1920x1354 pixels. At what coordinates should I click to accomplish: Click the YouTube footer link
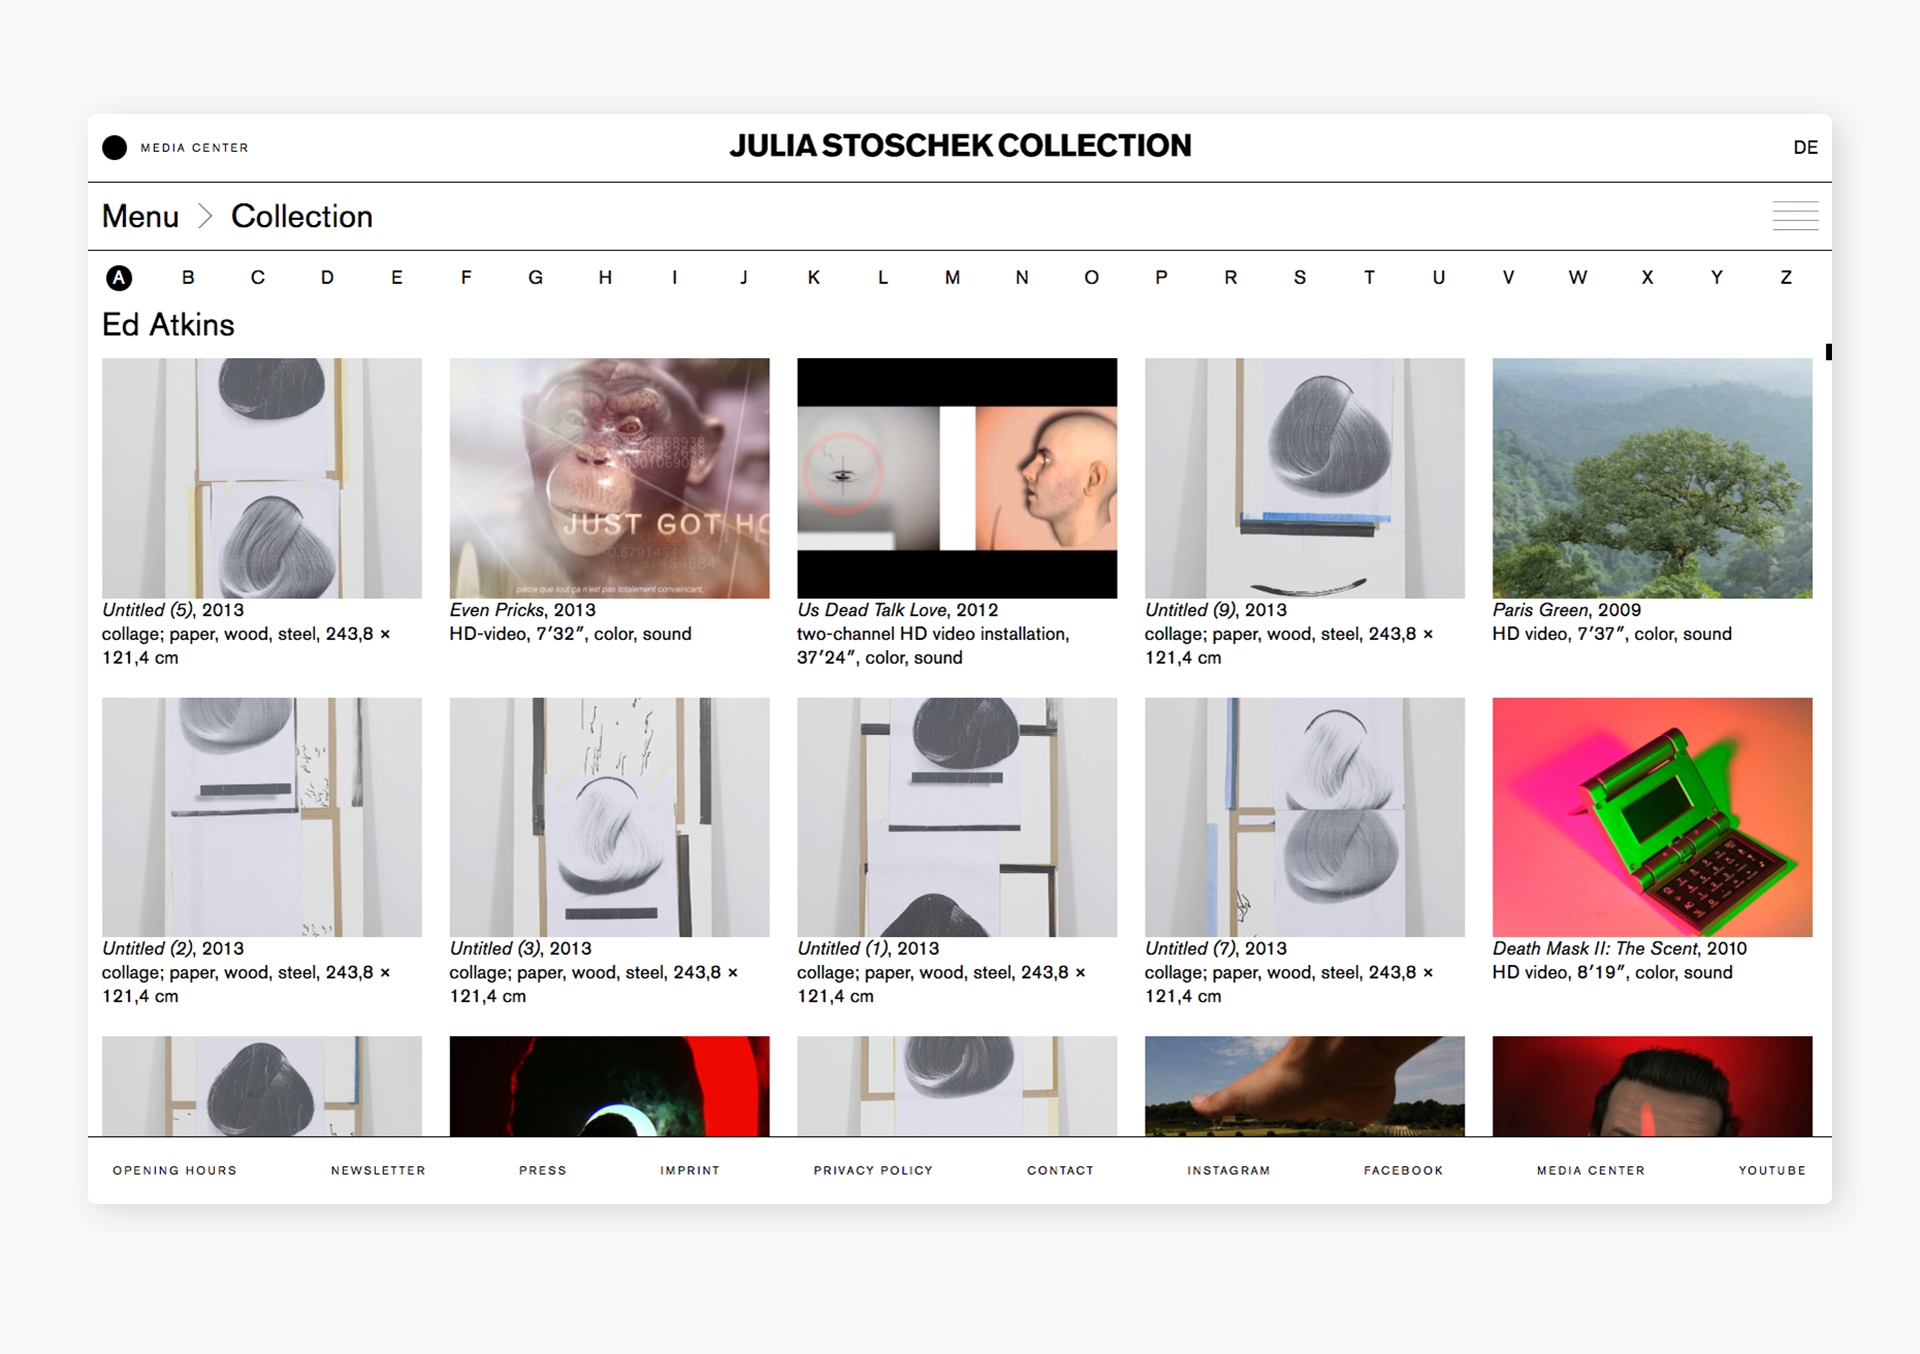pos(1771,1170)
